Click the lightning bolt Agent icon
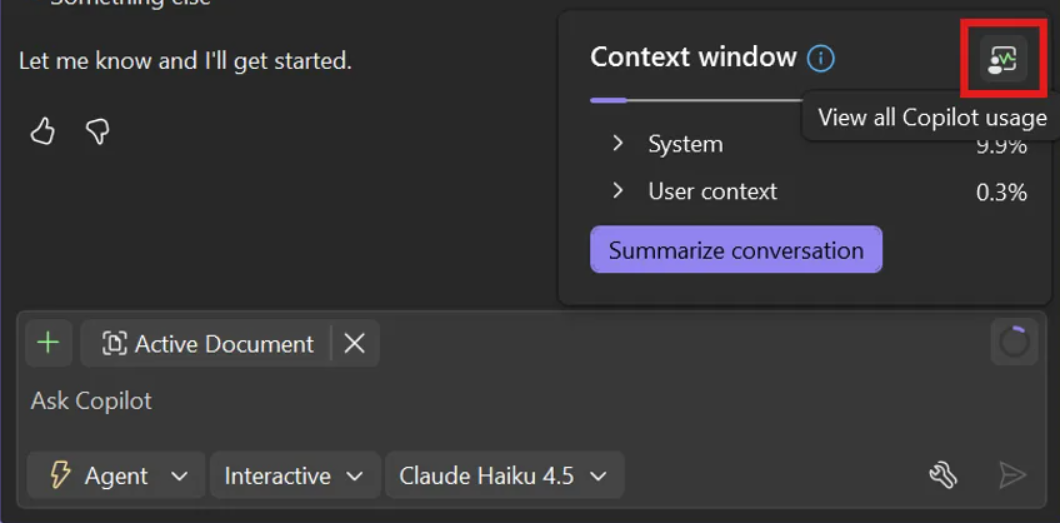Viewport: 1060px width, 523px height. 61,476
